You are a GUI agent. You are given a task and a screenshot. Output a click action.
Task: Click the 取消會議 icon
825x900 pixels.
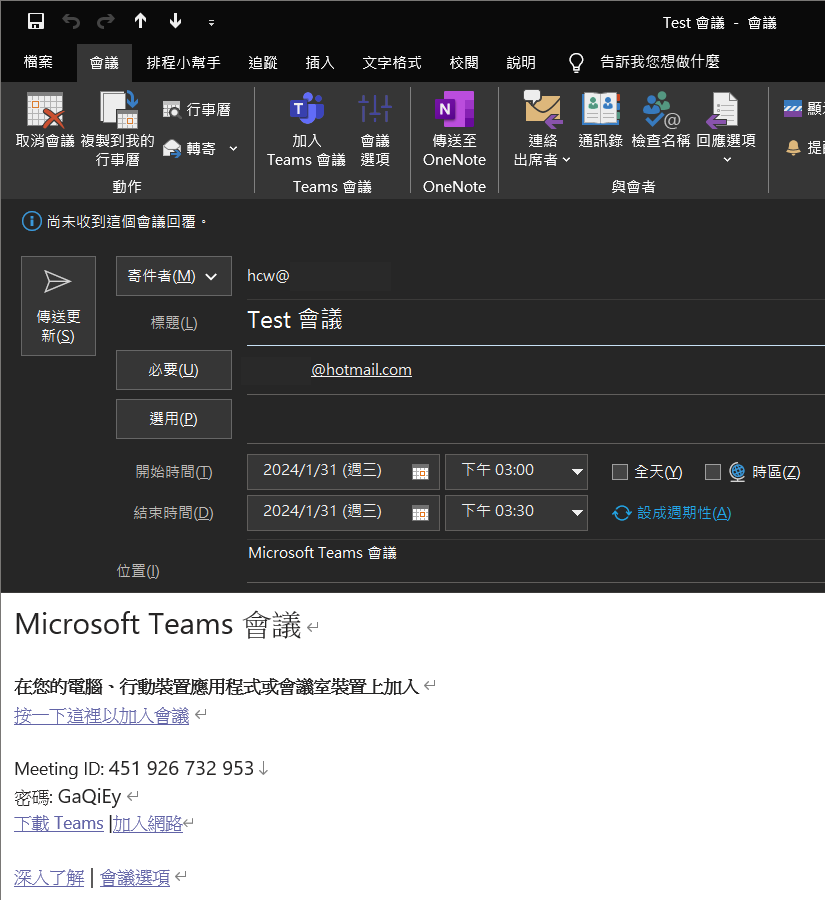45,110
